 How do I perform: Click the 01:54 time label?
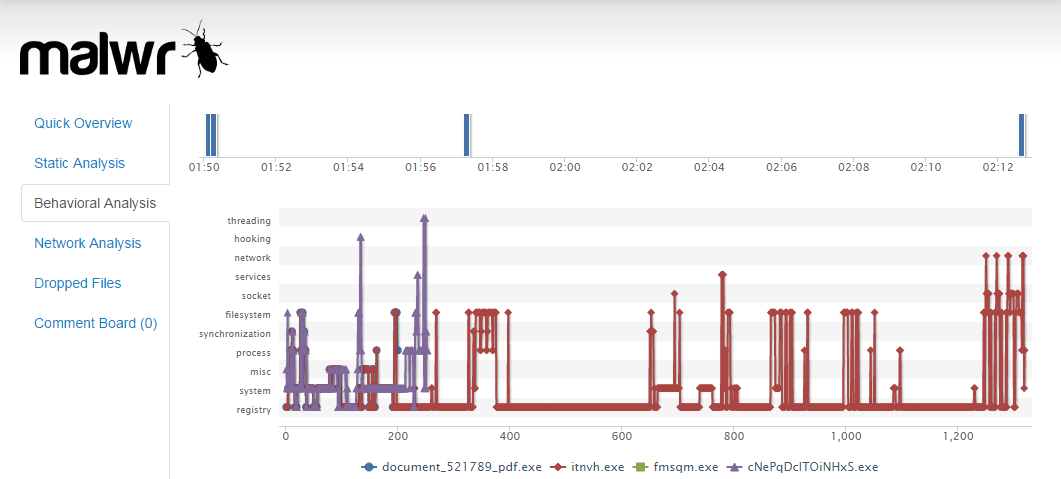click(x=348, y=167)
